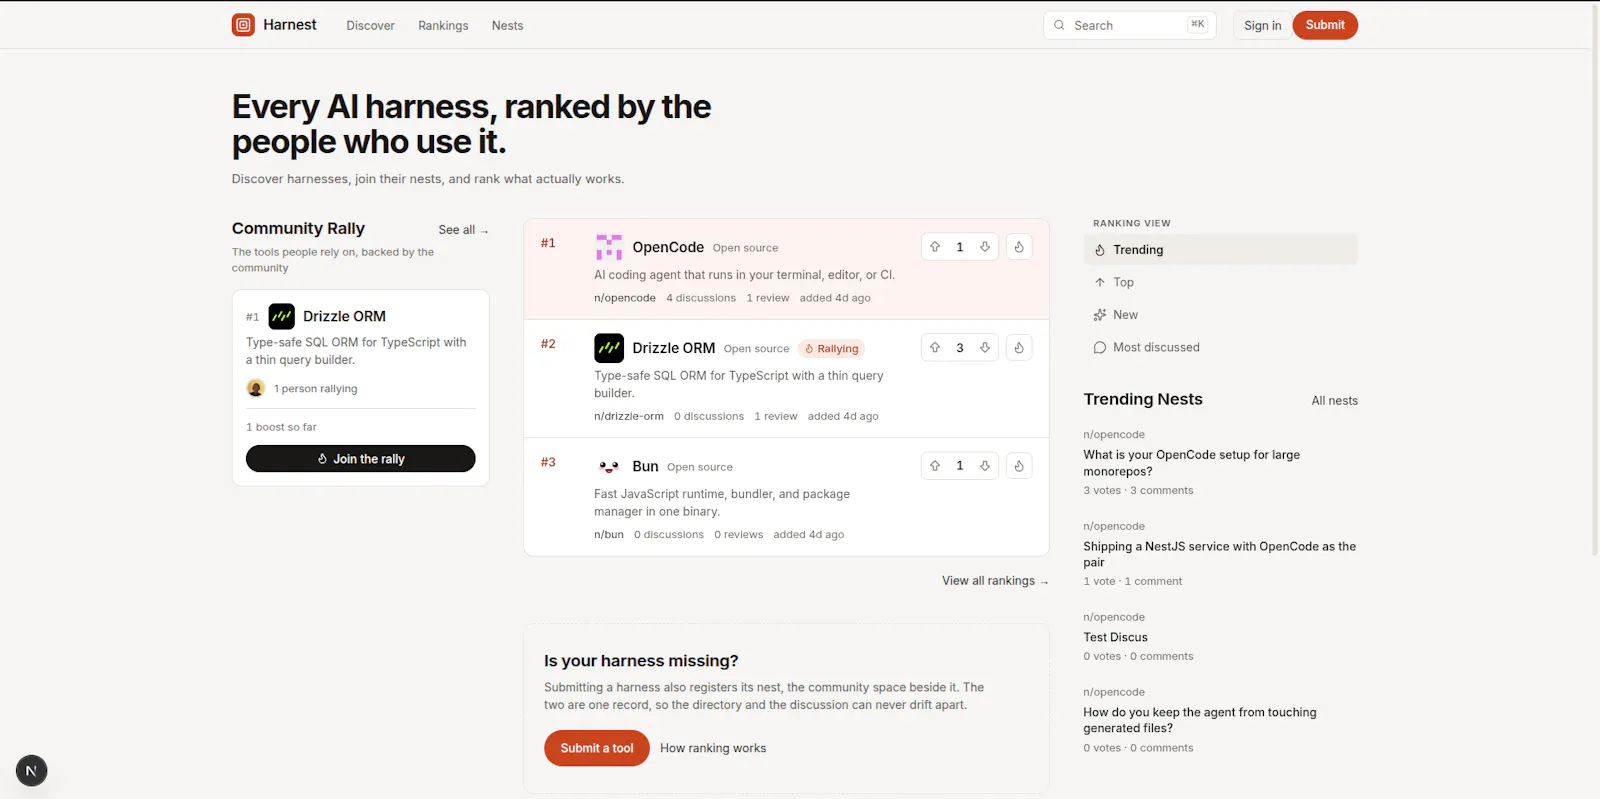Click the OpenCode pixel logo

[609, 247]
